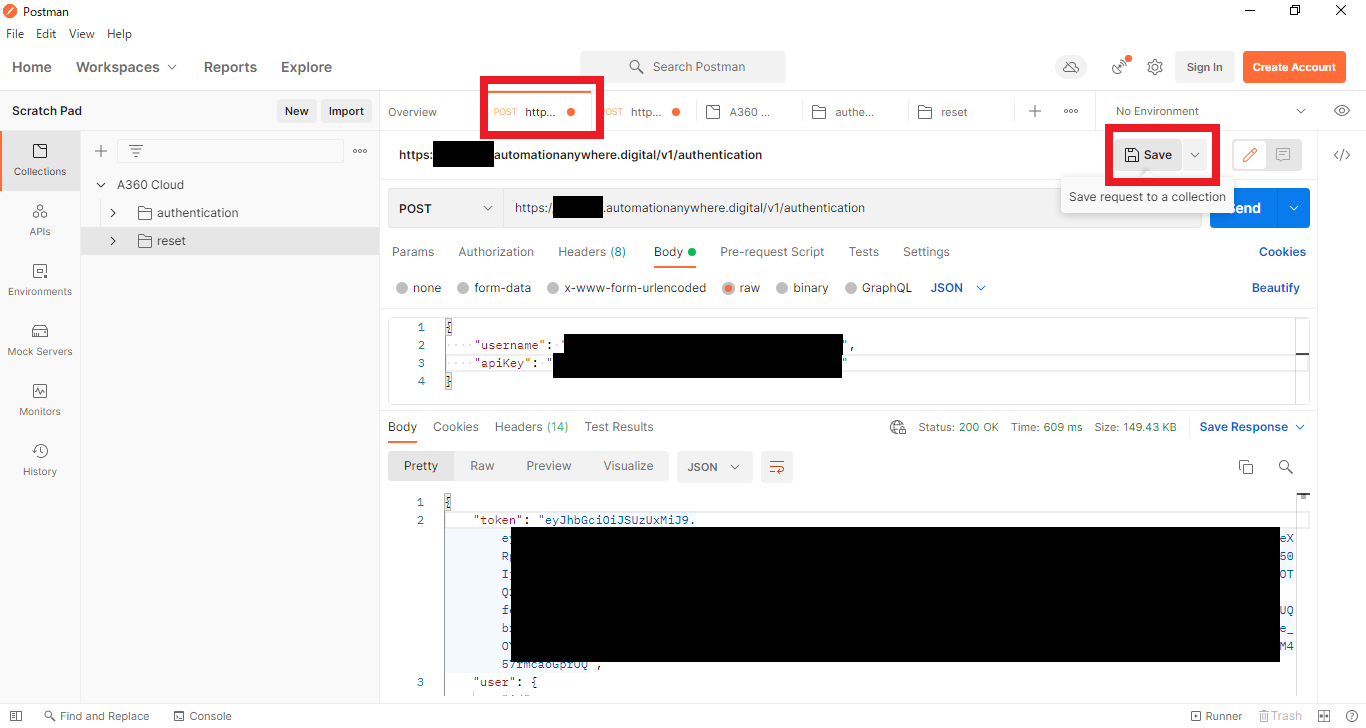Screen dimensions: 1366x728
Task: Click the New button in Scratch Pad
Action: pyautogui.click(x=296, y=111)
